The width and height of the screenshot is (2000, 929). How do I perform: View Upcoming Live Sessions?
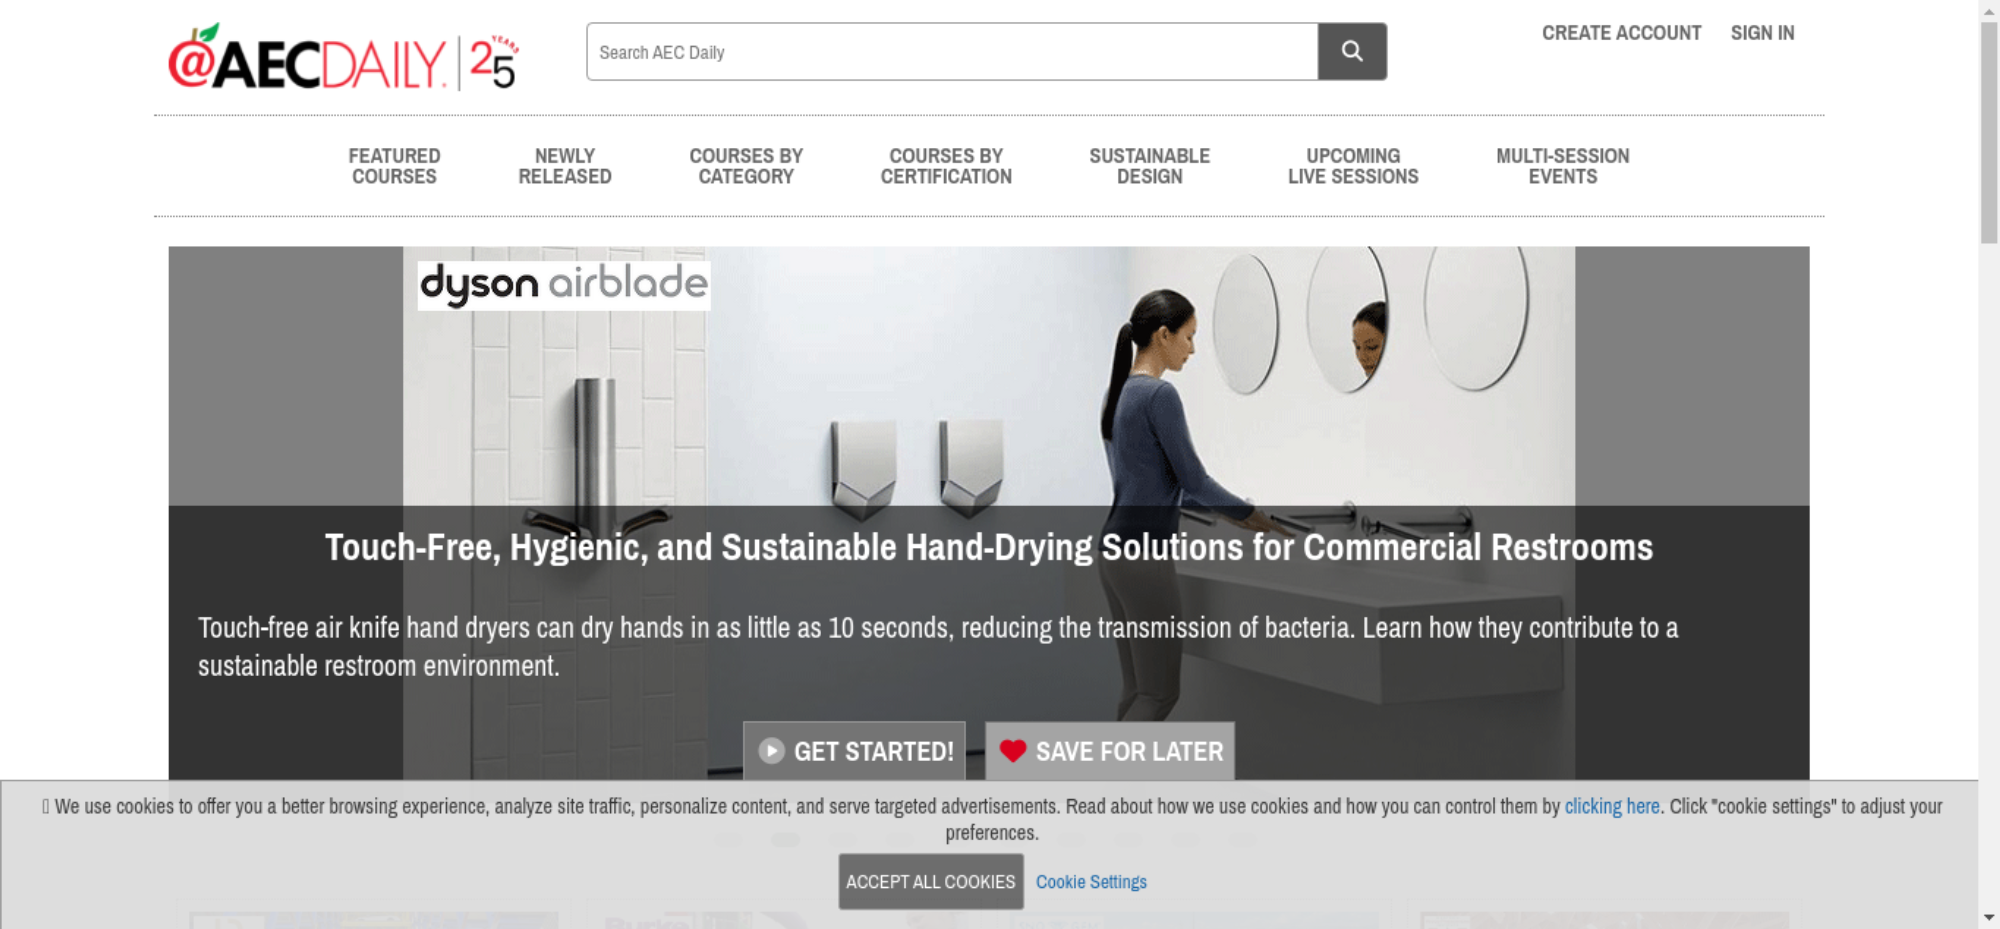point(1353,166)
